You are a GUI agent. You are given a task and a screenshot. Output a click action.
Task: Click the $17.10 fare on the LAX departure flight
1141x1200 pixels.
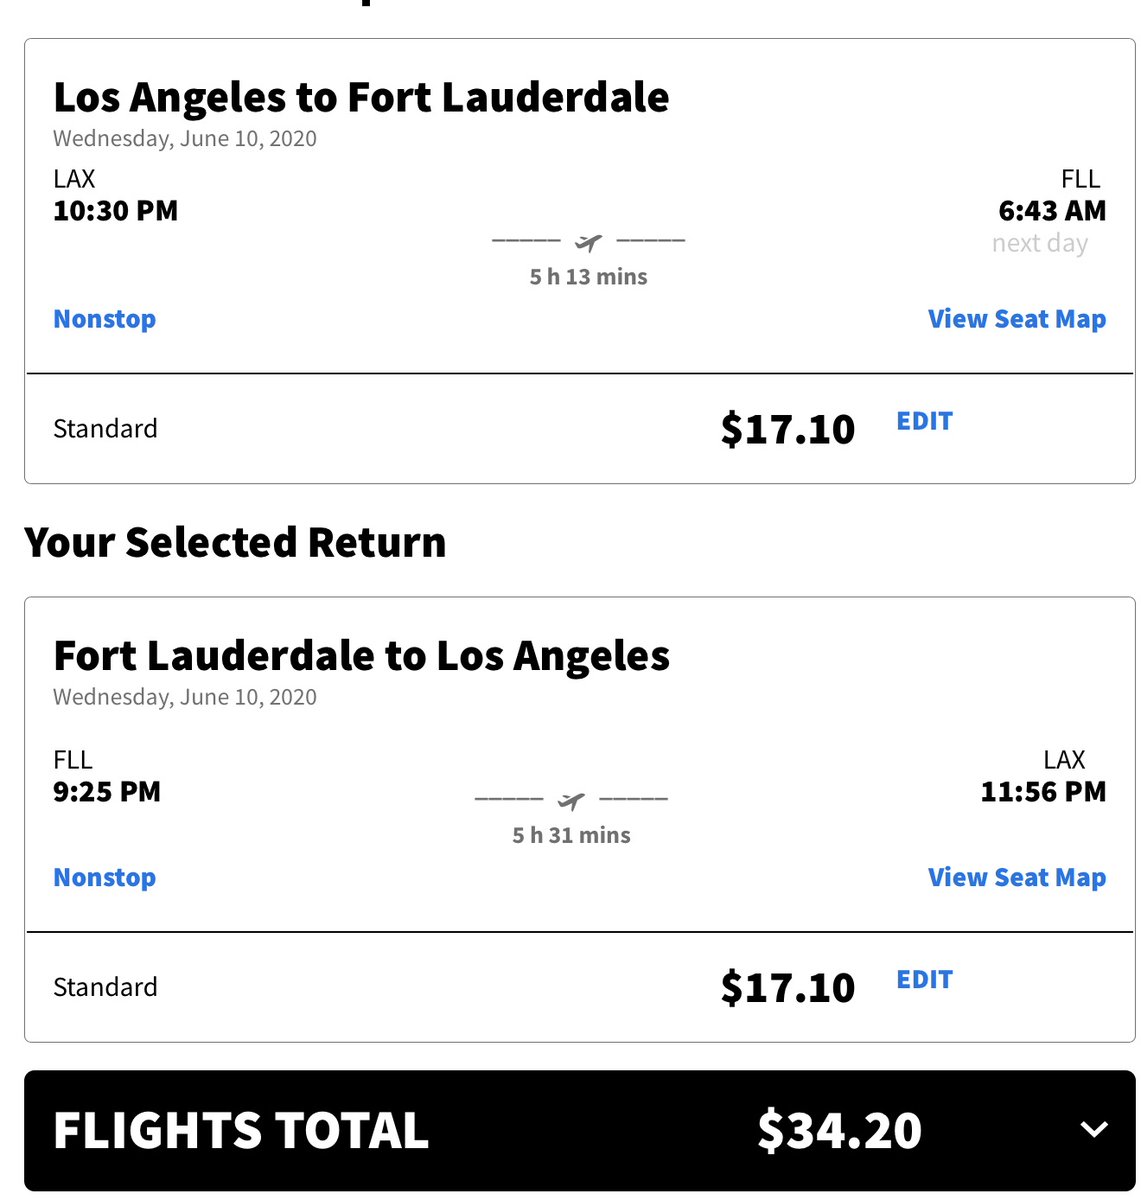pos(787,429)
